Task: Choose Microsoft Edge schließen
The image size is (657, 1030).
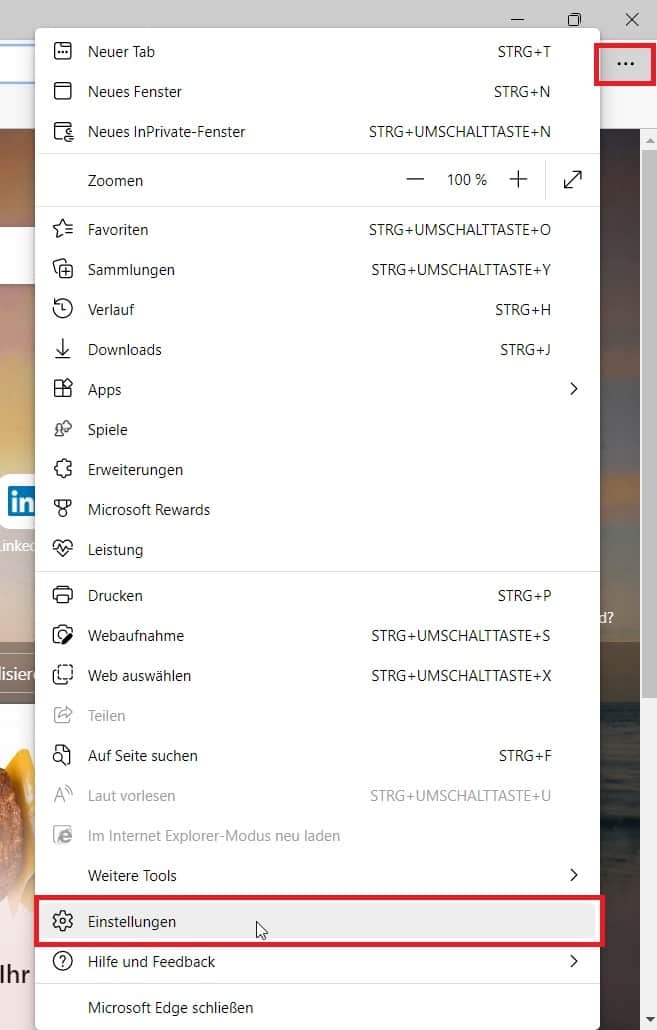Action: click(170, 1007)
